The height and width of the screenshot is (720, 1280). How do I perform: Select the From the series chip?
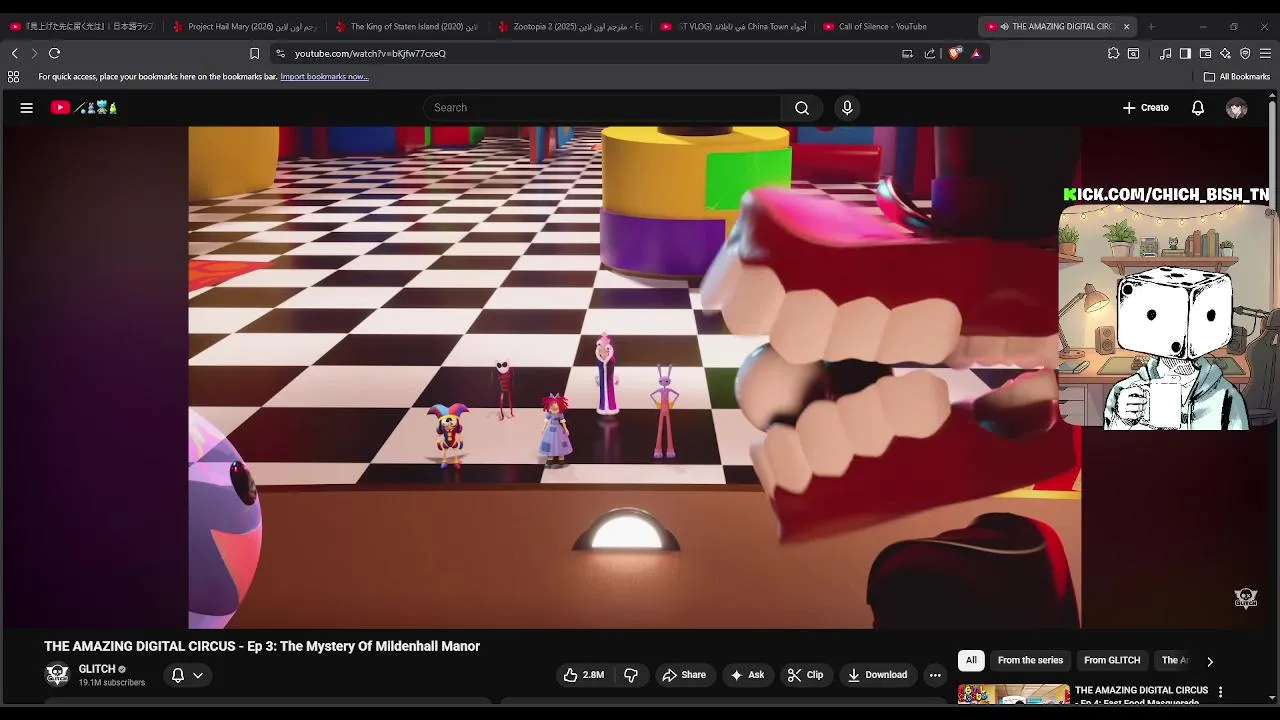[1030, 661]
